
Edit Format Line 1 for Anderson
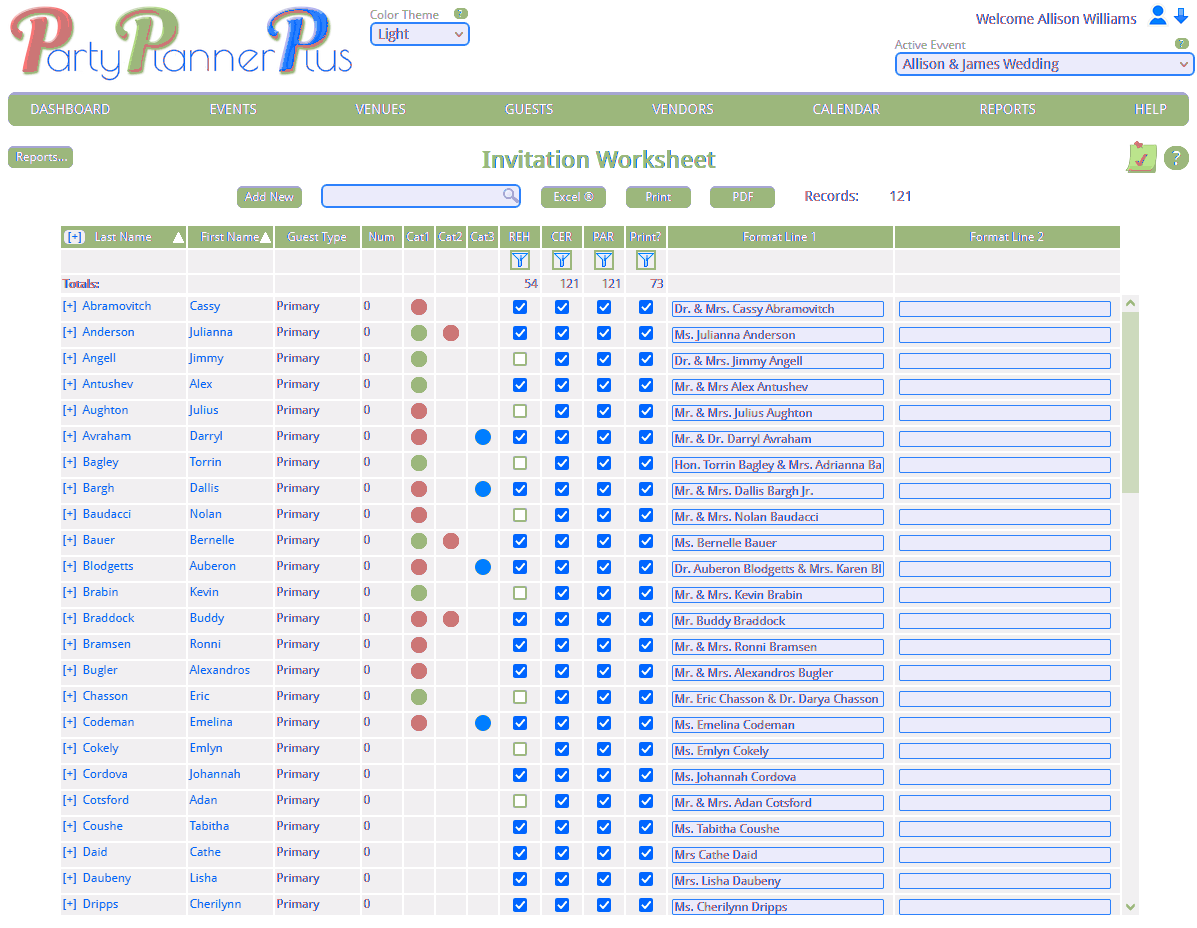click(x=777, y=335)
